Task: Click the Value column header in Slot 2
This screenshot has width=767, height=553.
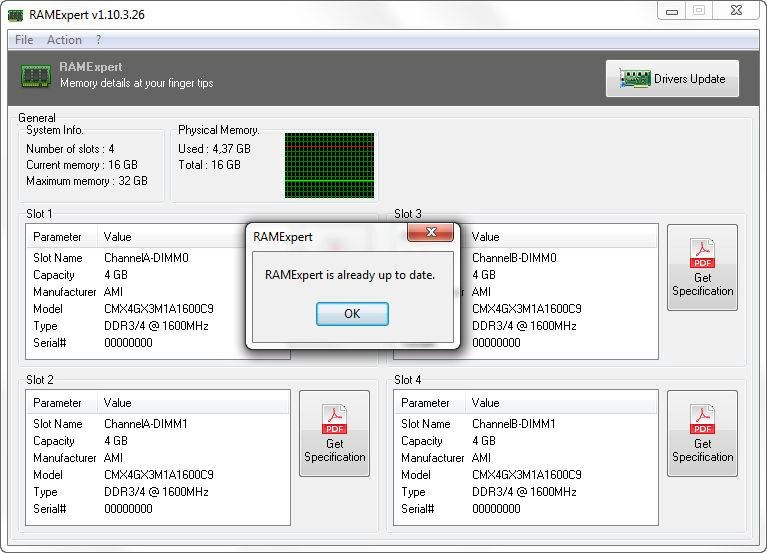Action: point(193,402)
